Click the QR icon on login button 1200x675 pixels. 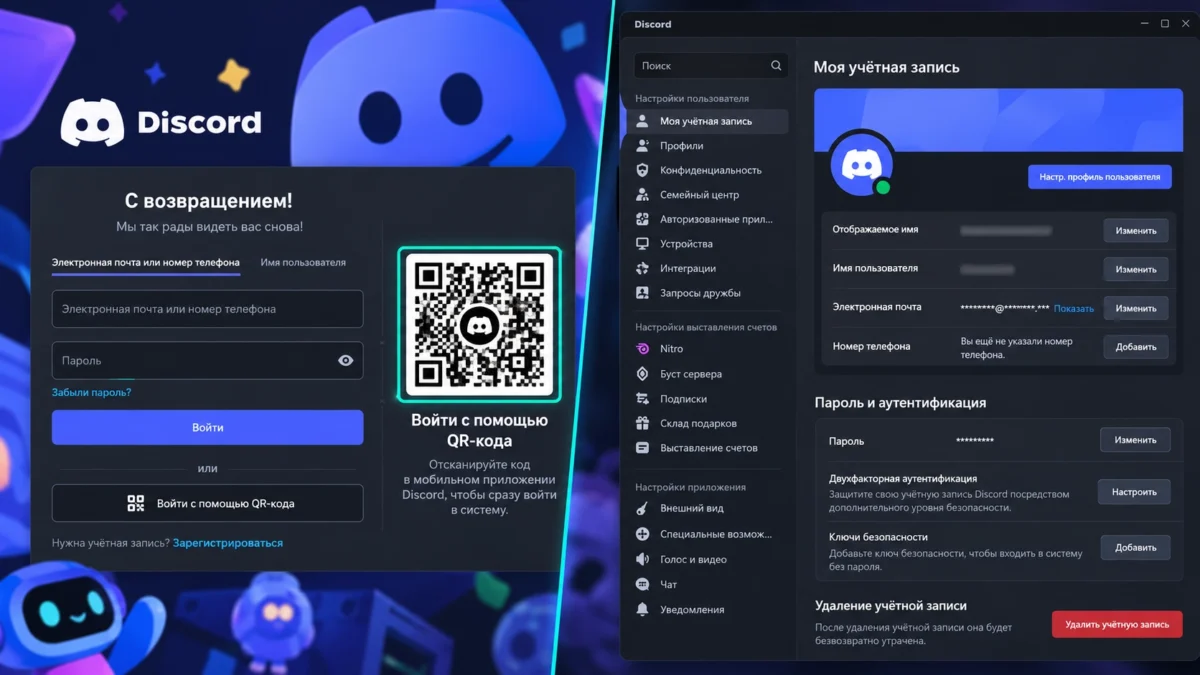[x=136, y=504]
